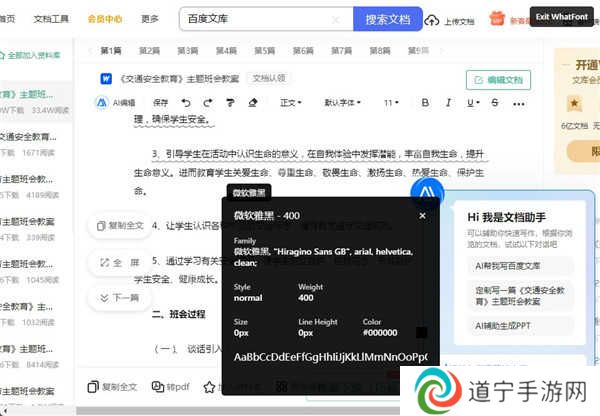Viewport: 600px width, 416px height.
Task: Open the 默认字体 font dropdown
Action: (342, 103)
